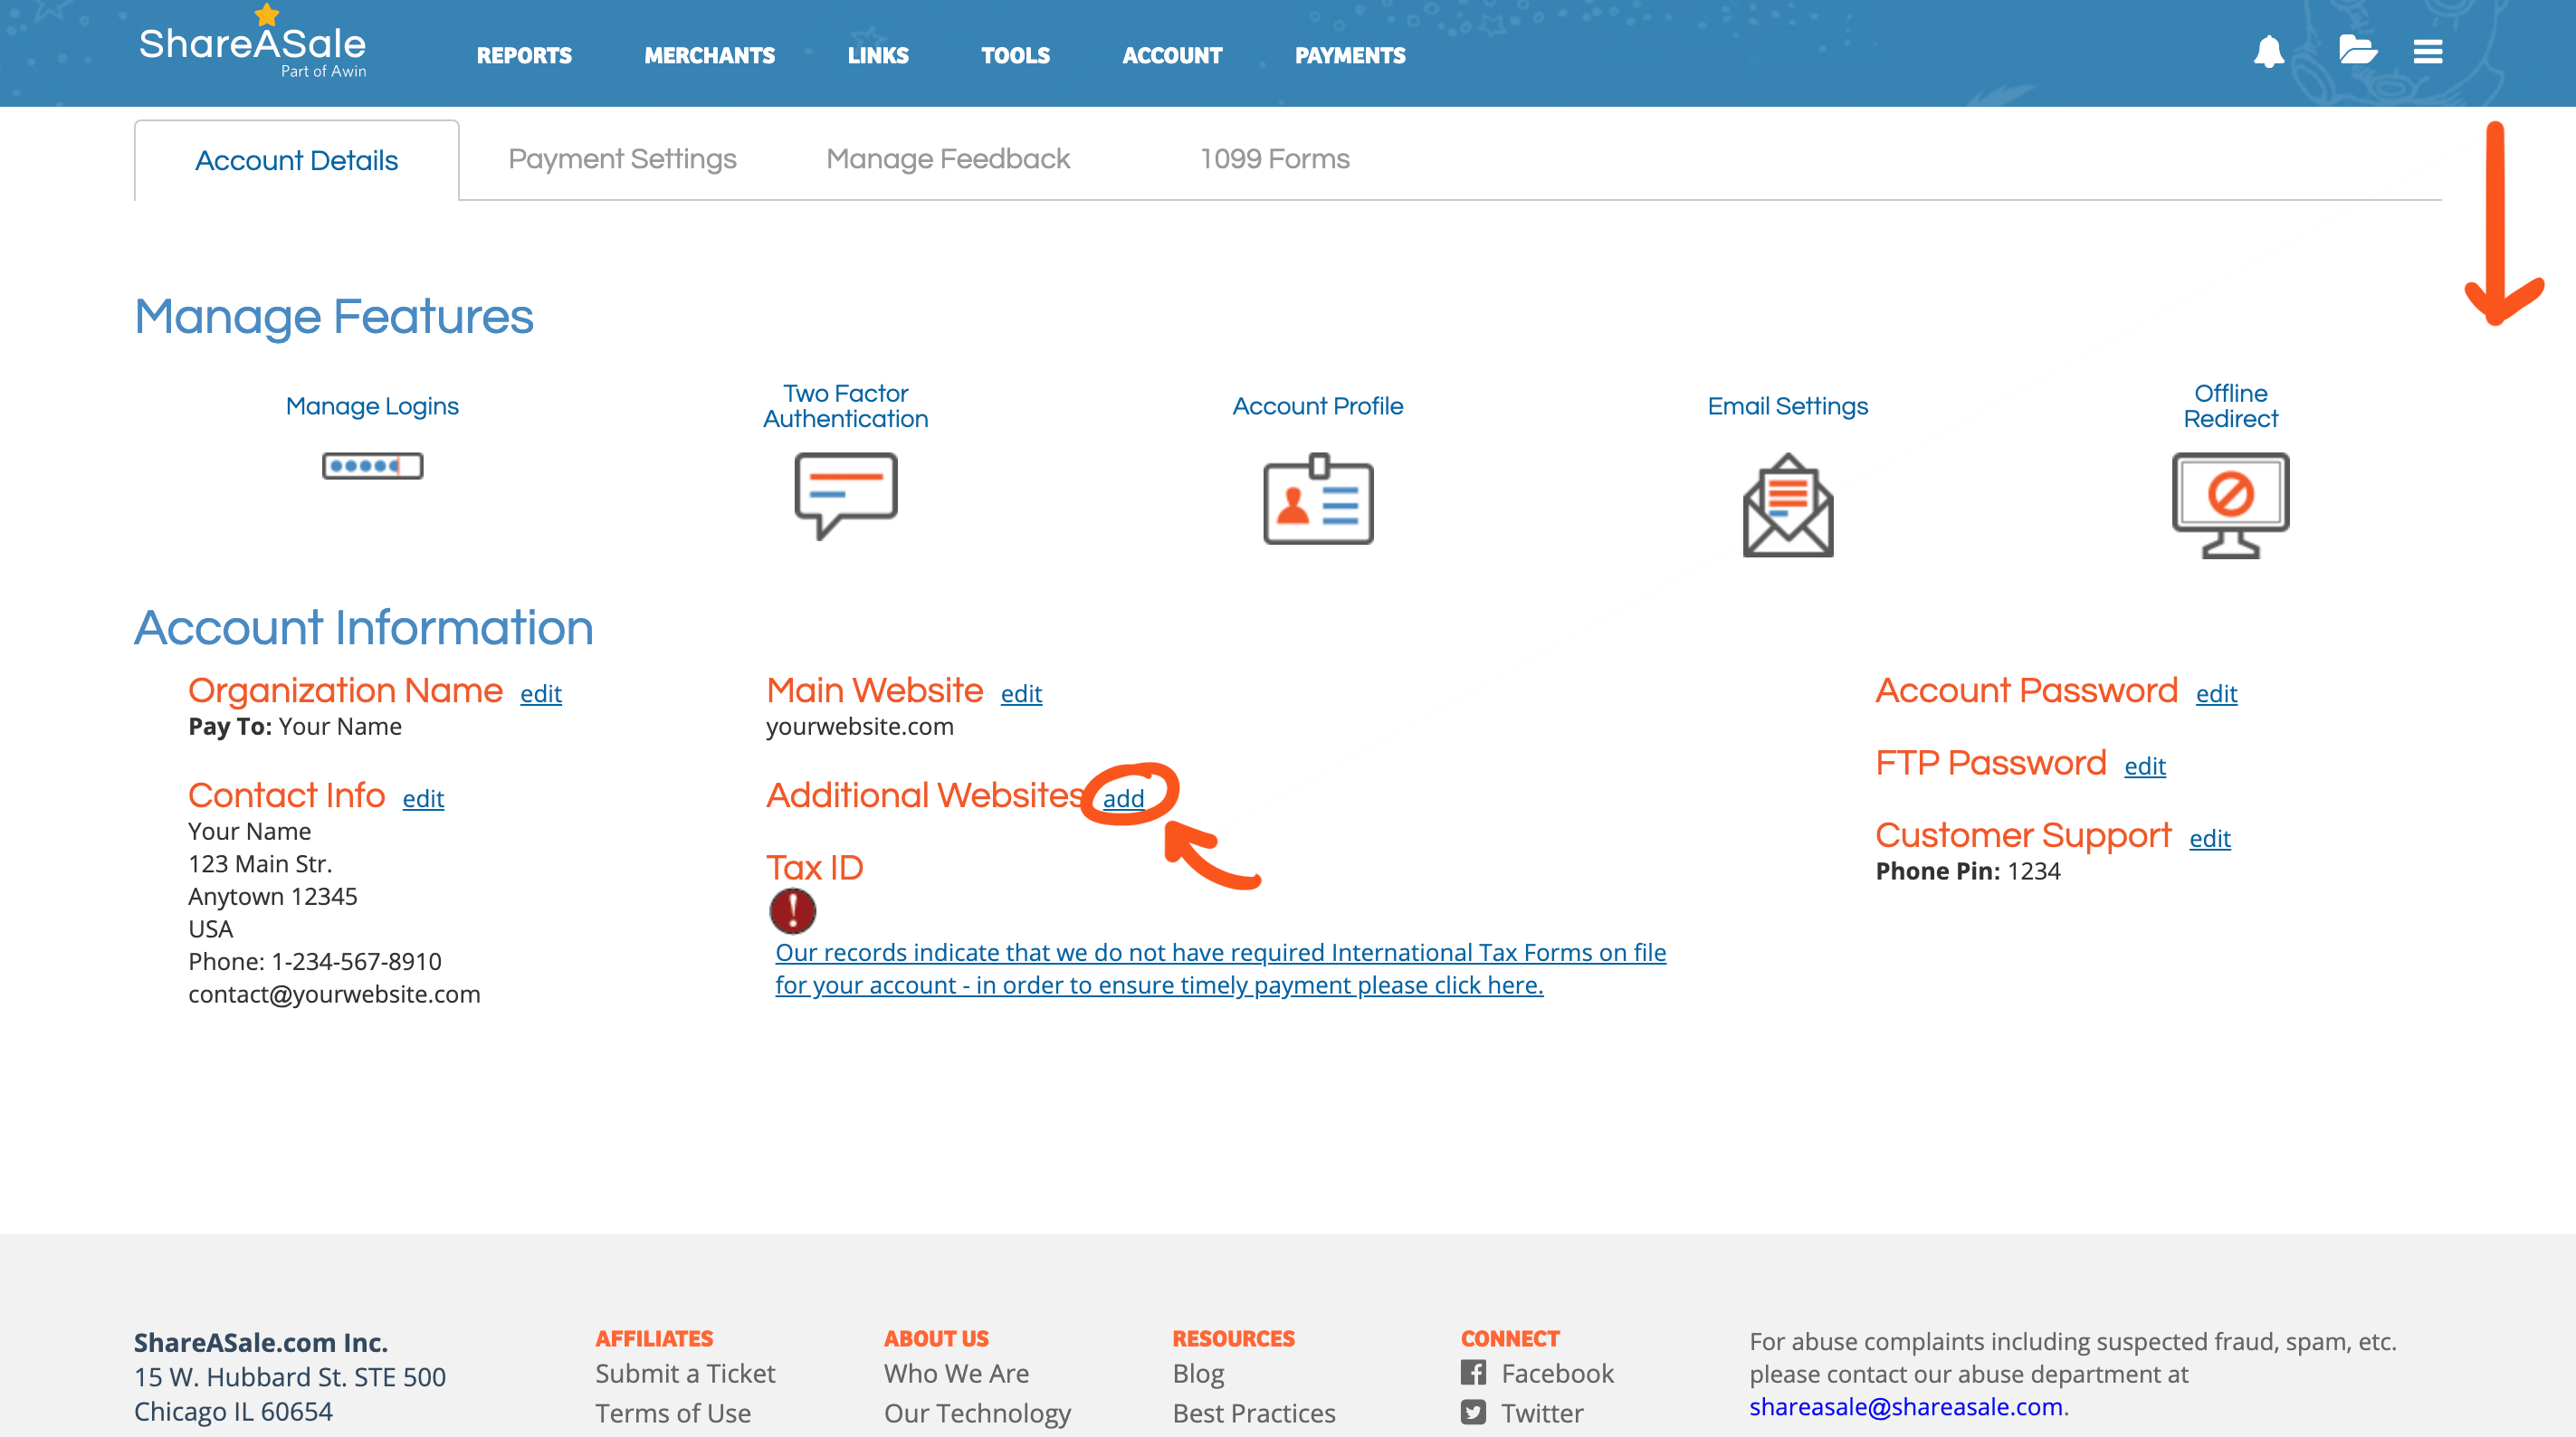Switch to the Manage Feedback tab

pos(948,159)
